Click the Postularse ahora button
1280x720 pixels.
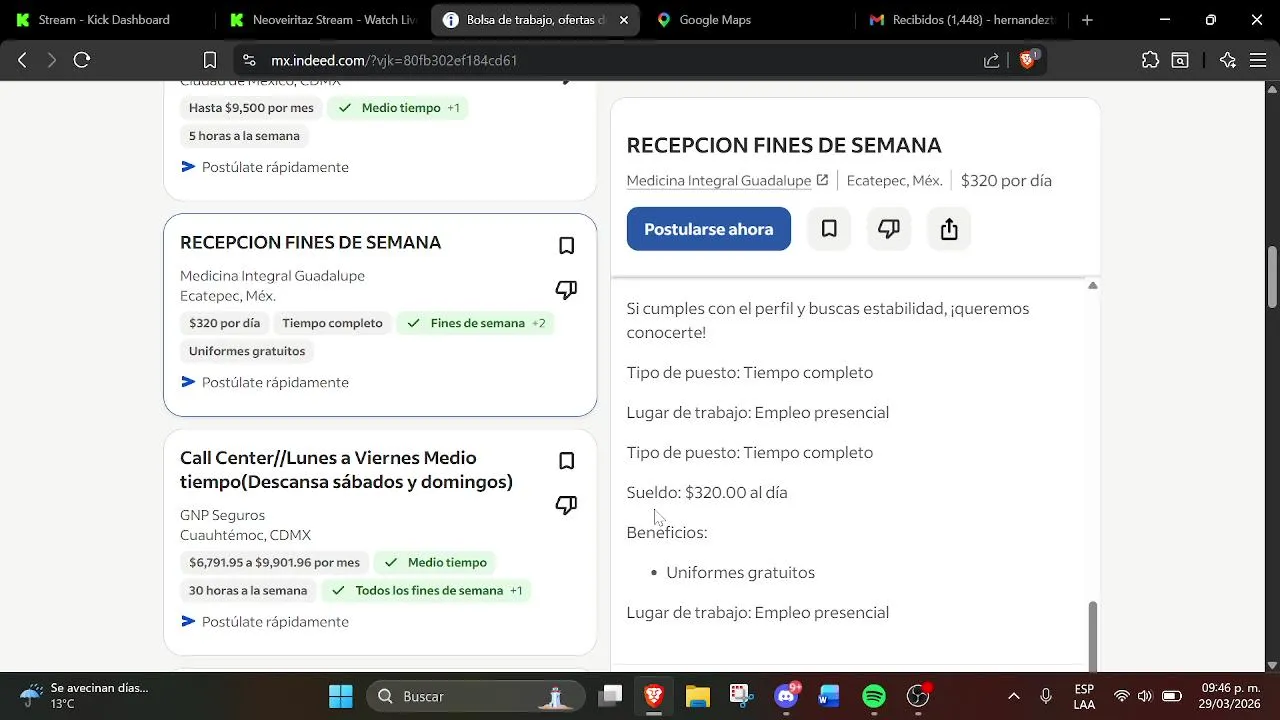click(709, 229)
